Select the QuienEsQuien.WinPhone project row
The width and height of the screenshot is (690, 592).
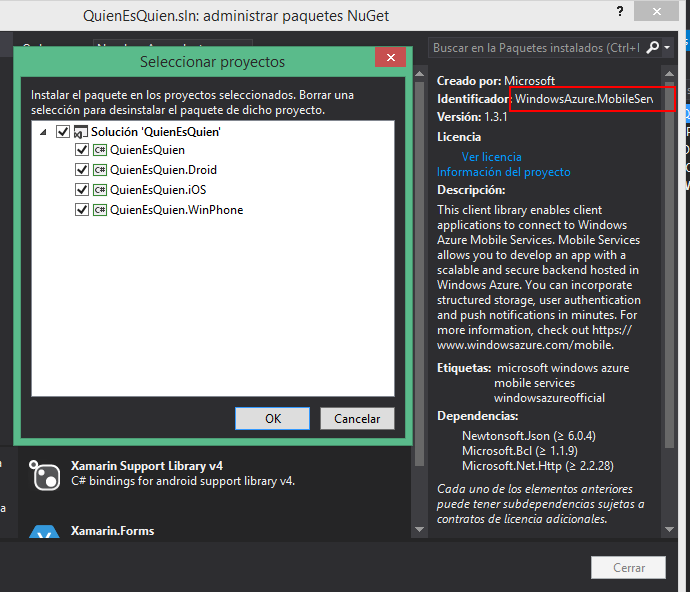pyautogui.click(x=176, y=210)
